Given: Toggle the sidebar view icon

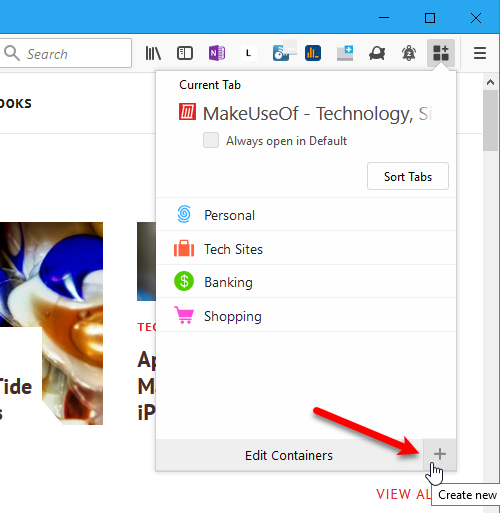Looking at the screenshot, I should [x=185, y=53].
